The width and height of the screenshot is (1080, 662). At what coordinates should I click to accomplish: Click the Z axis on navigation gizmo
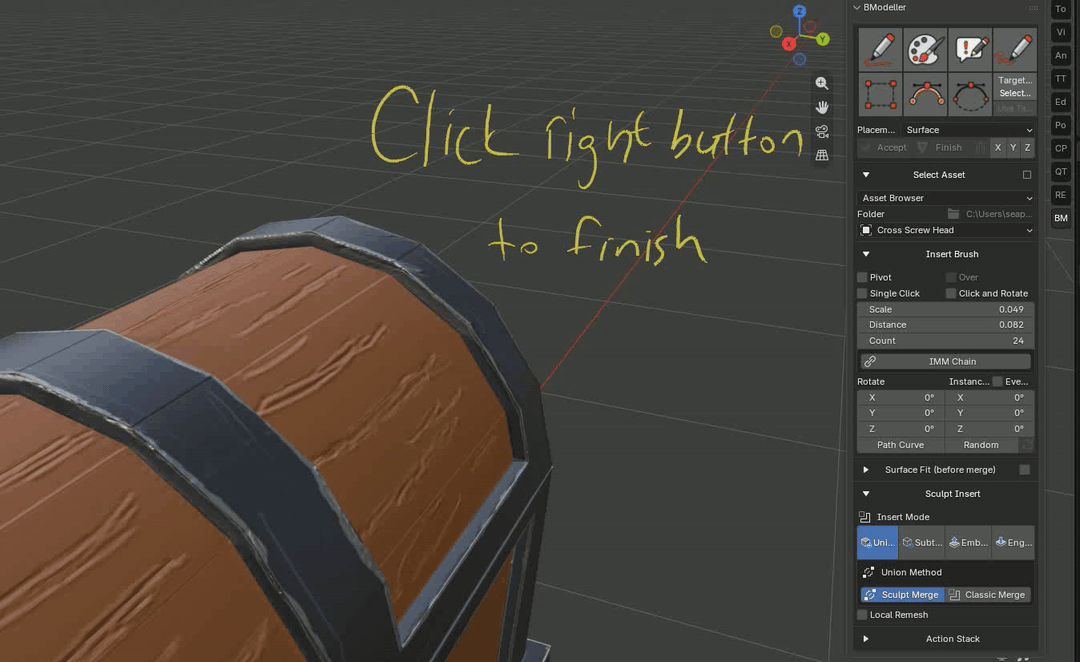point(799,11)
